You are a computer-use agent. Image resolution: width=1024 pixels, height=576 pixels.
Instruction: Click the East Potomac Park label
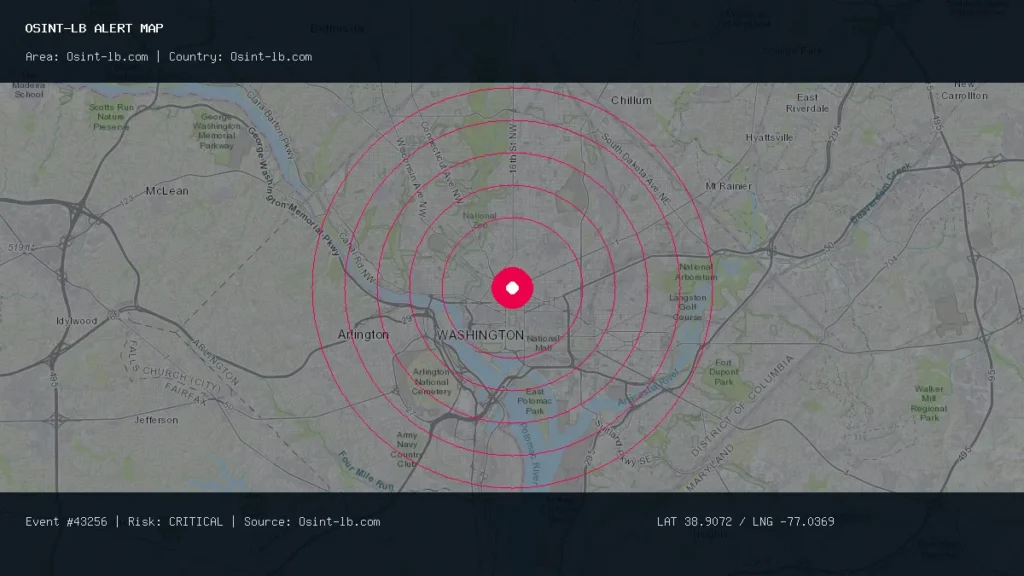pyautogui.click(x=534, y=401)
